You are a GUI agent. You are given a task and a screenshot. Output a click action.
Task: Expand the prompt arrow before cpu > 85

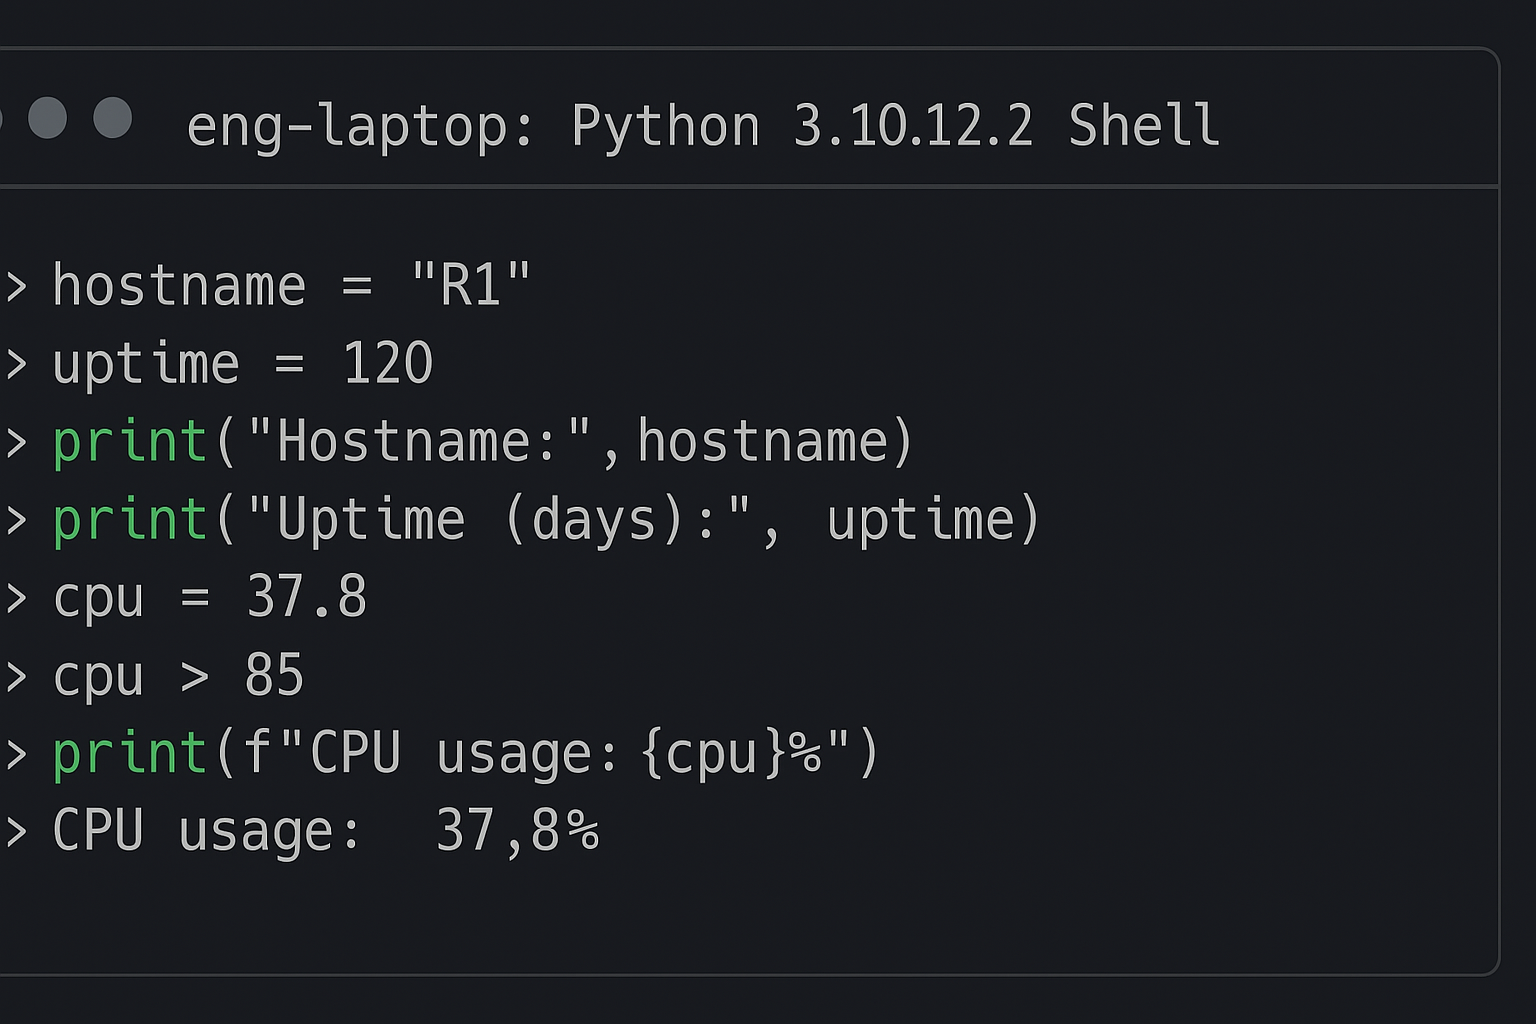point(14,675)
